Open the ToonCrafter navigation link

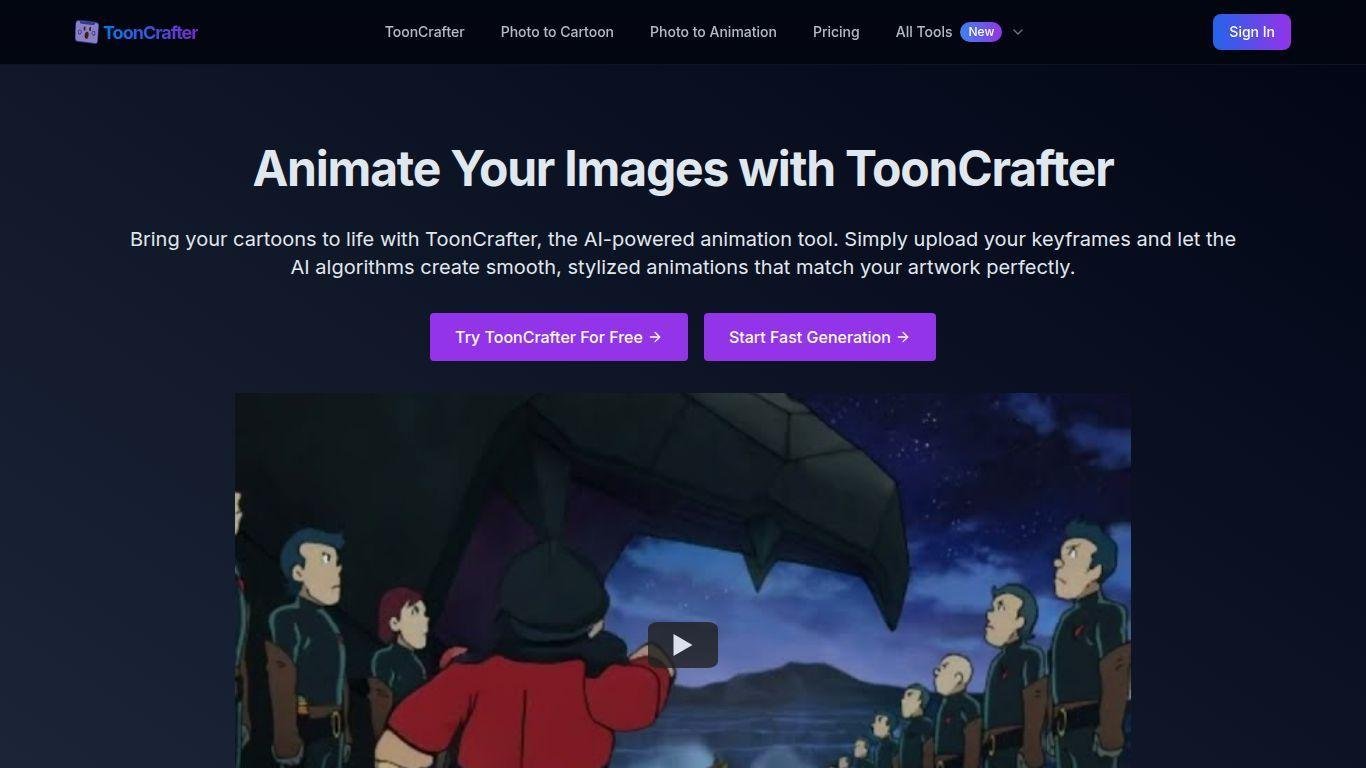coord(424,32)
